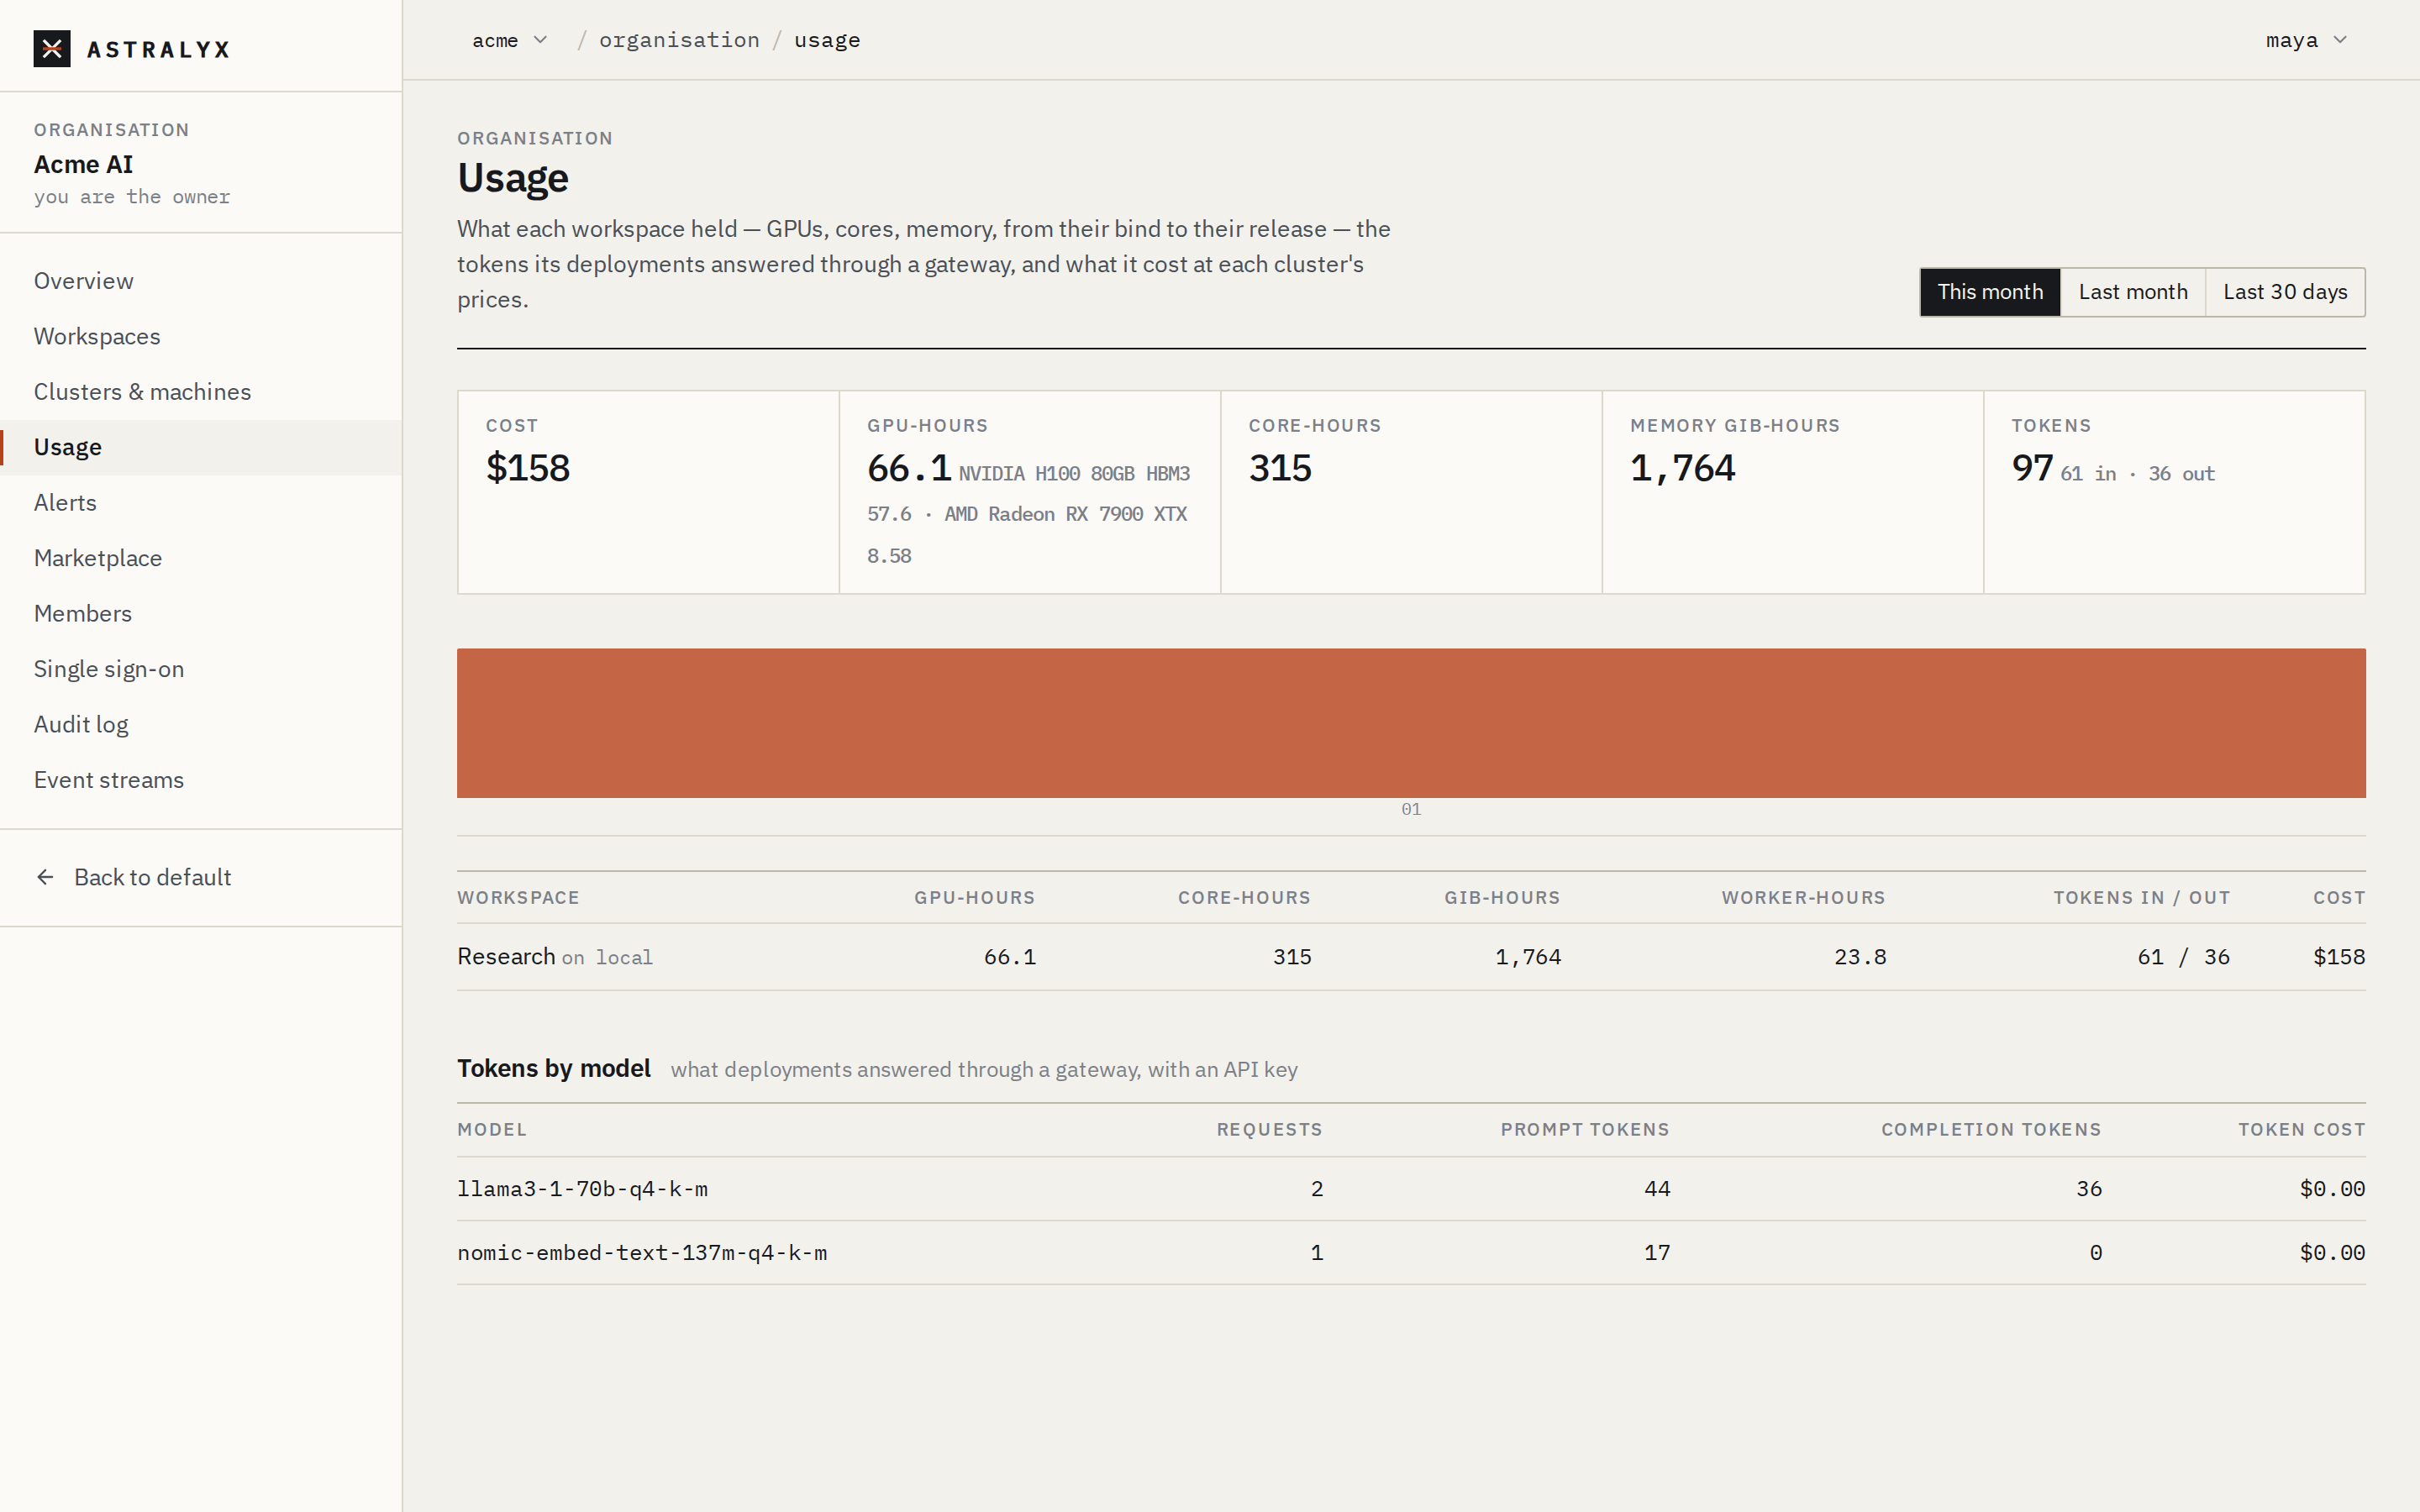View the Audit log
This screenshot has width=2420, height=1512.
pyautogui.click(x=201, y=724)
